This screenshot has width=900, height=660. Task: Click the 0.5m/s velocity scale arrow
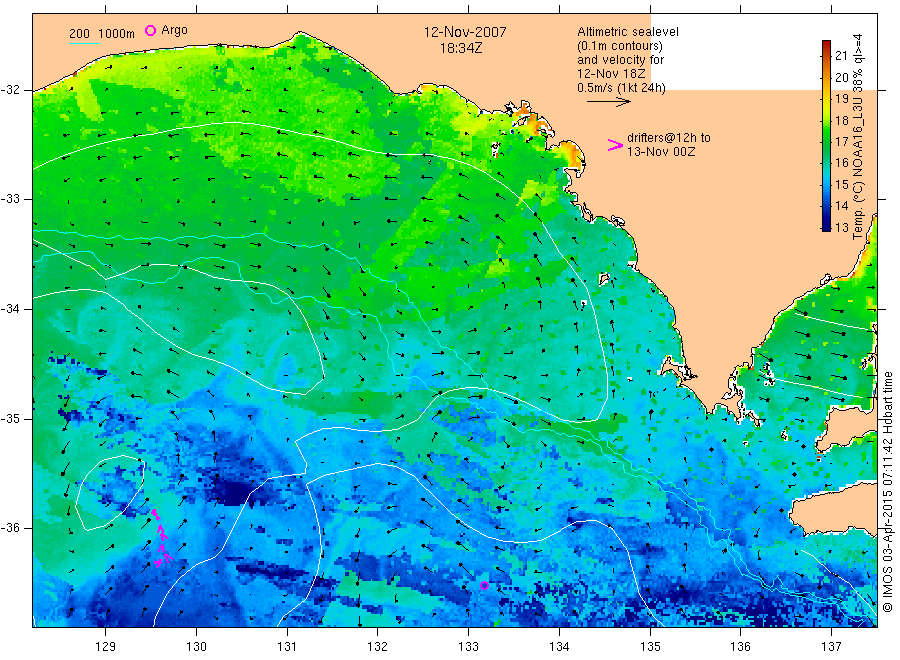pyautogui.click(x=608, y=102)
